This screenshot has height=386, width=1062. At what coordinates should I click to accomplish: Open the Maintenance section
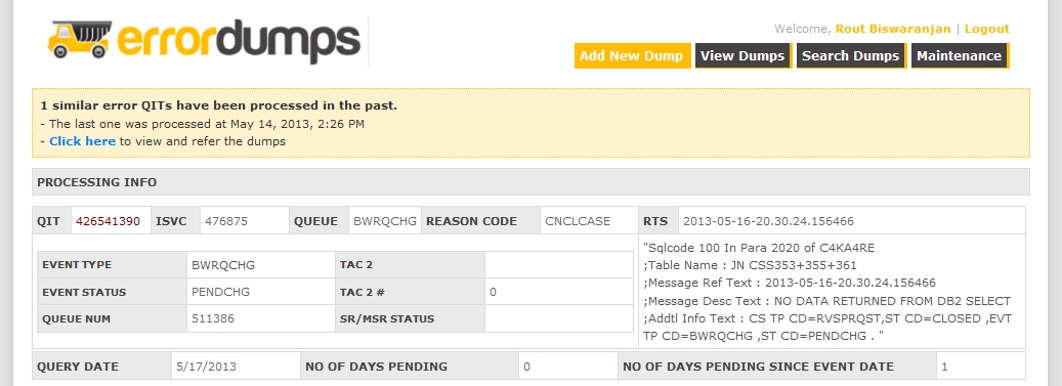pyautogui.click(x=959, y=56)
